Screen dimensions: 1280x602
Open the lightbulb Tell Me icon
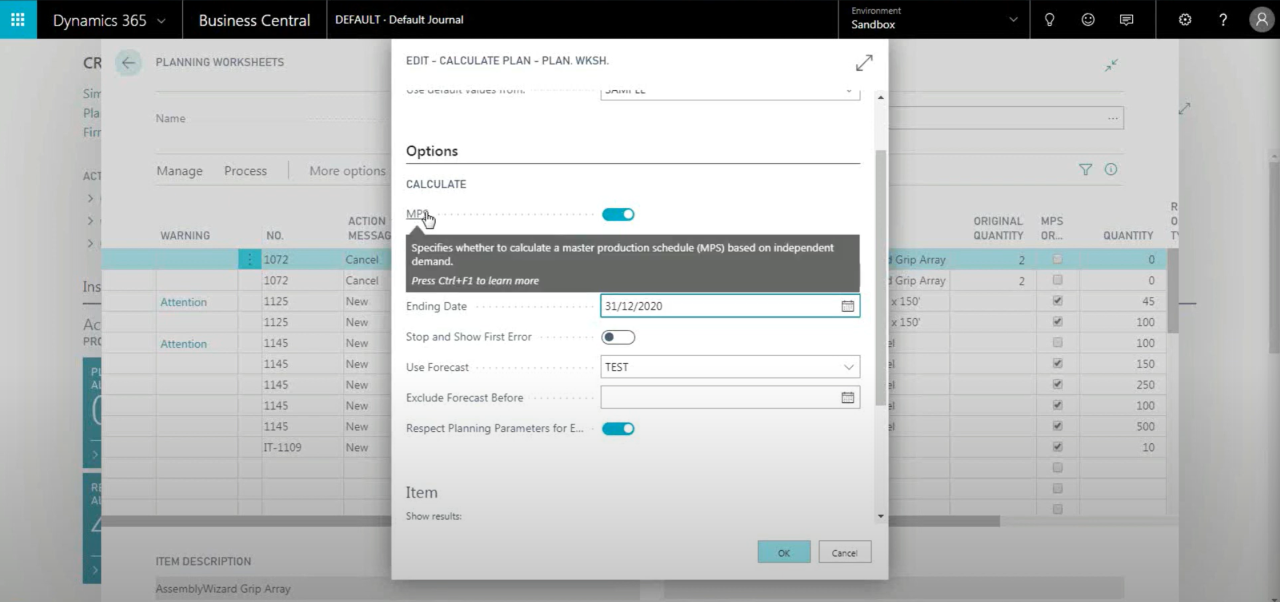[1049, 19]
